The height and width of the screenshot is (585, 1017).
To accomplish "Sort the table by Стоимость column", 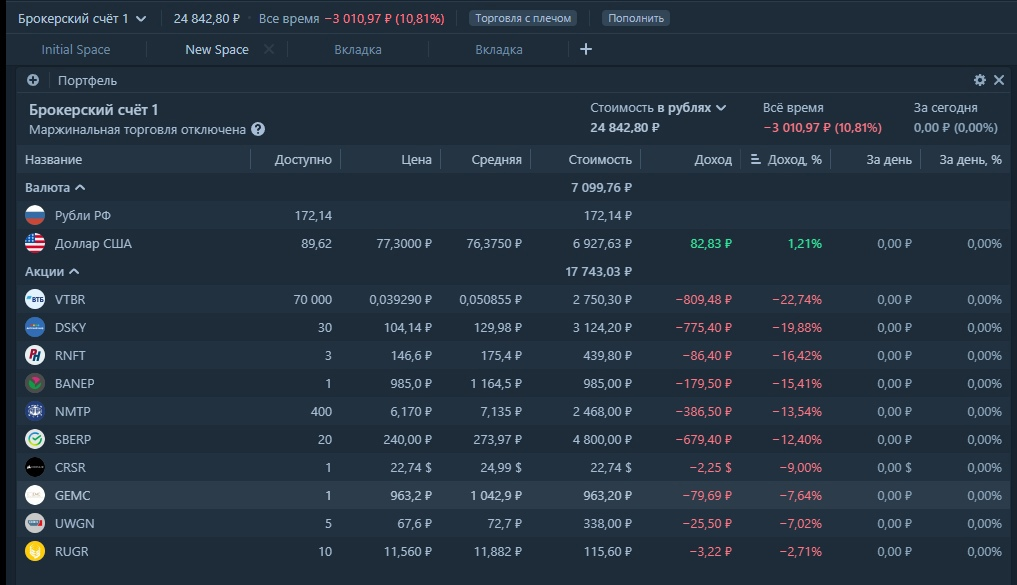I will coord(600,159).
